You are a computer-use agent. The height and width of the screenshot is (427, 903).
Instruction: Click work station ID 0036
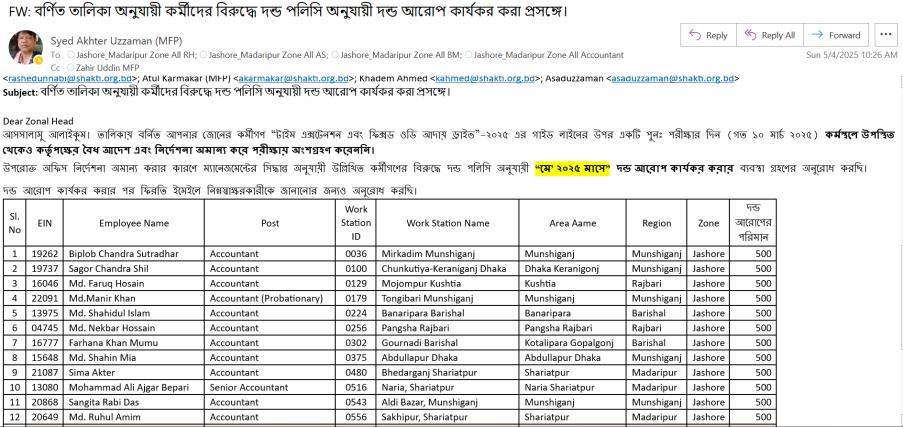click(356, 254)
